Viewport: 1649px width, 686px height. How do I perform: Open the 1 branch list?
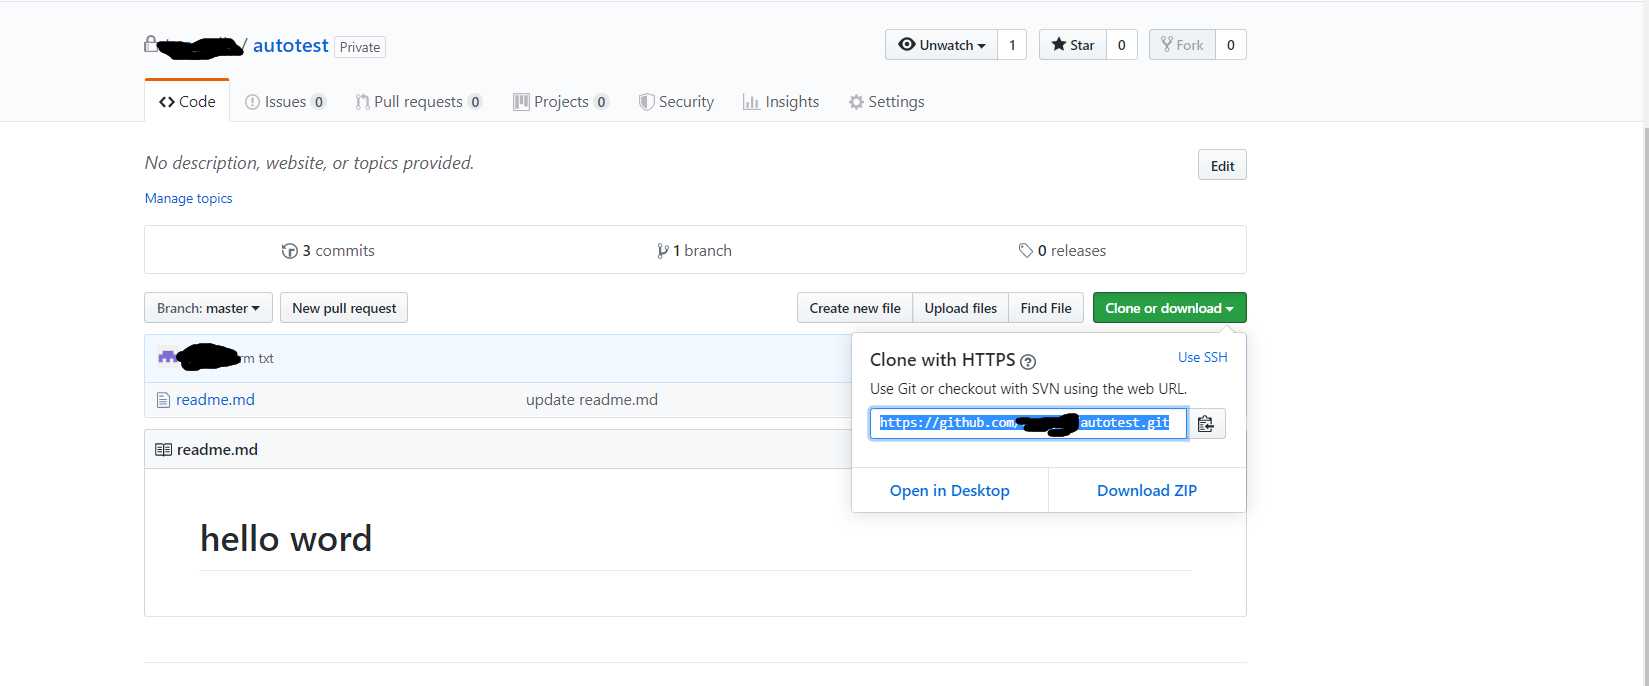[x=694, y=251]
